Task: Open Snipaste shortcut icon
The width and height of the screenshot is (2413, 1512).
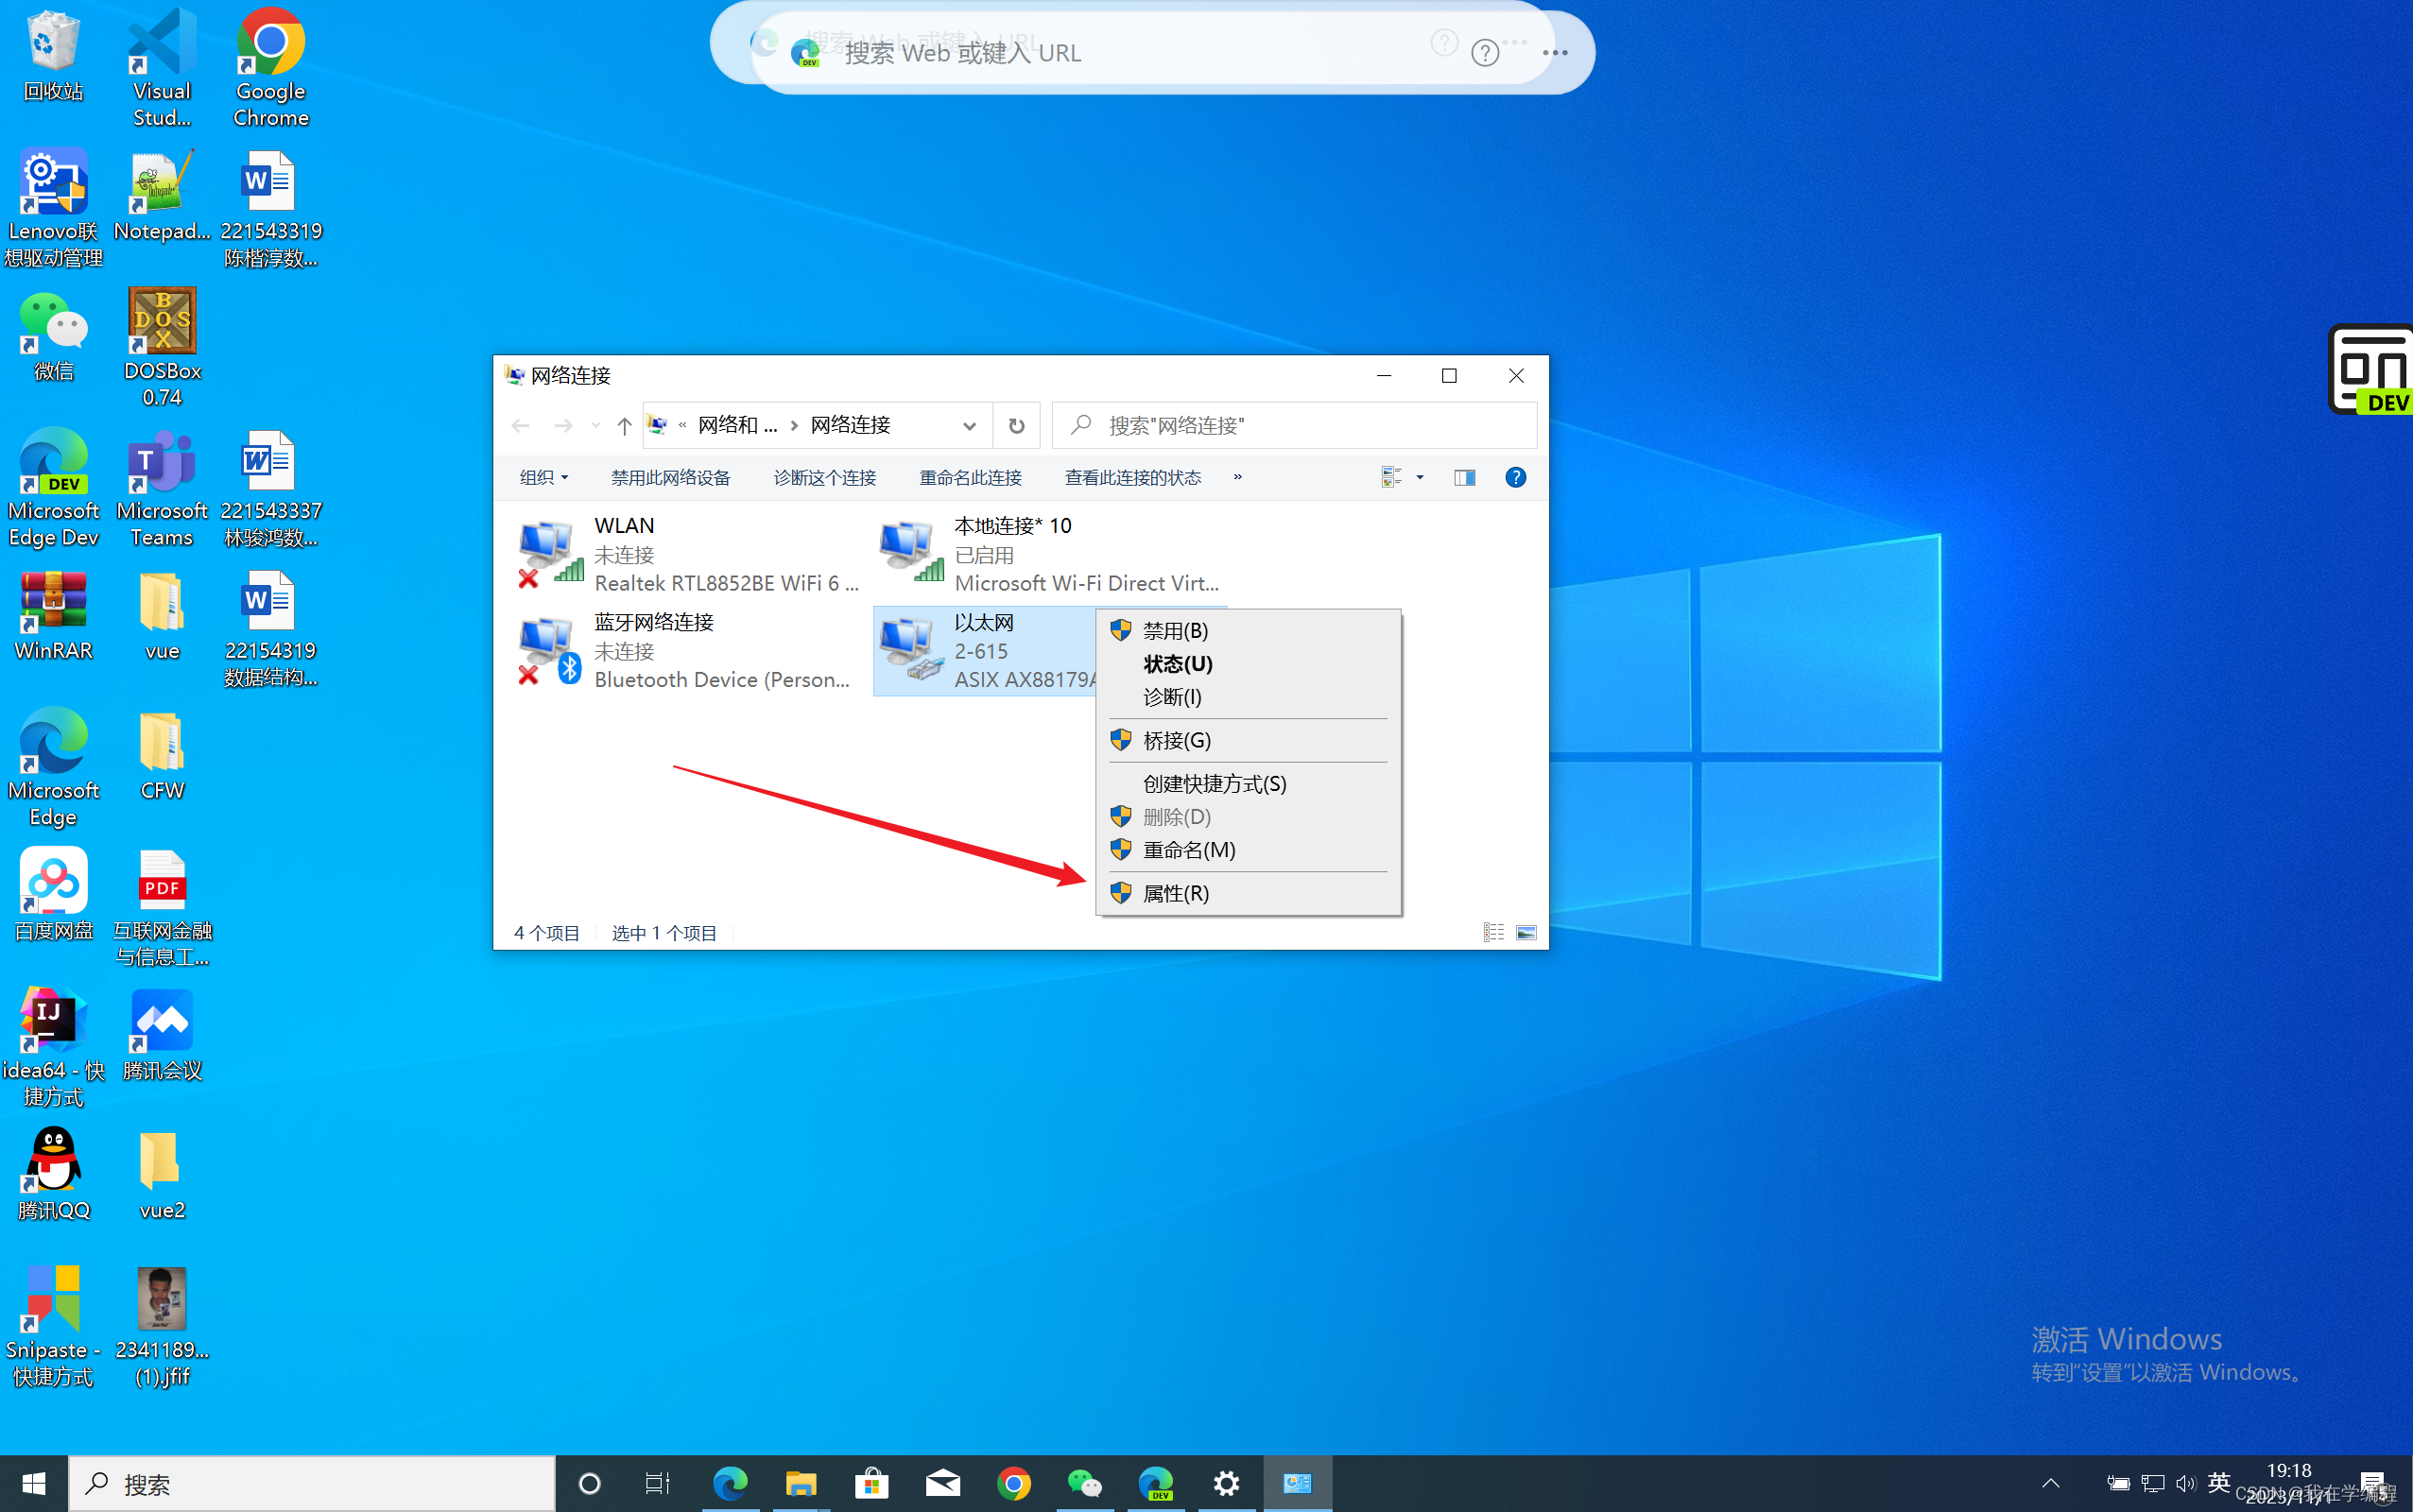Action: coord(53,1327)
